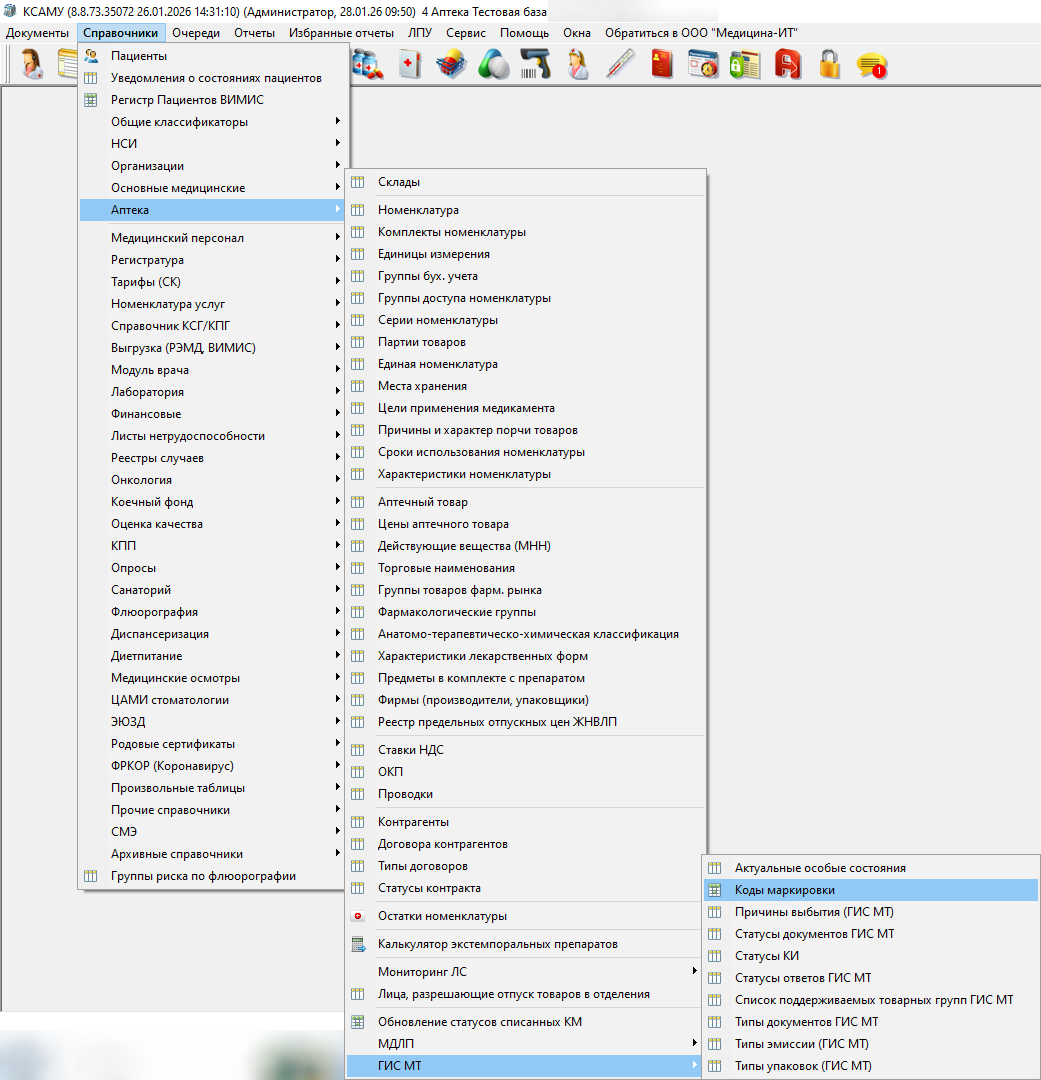The width and height of the screenshot is (1041, 1080).
Task: Open Остатки номенклатуры from Аптека submenu
Action: (442, 916)
